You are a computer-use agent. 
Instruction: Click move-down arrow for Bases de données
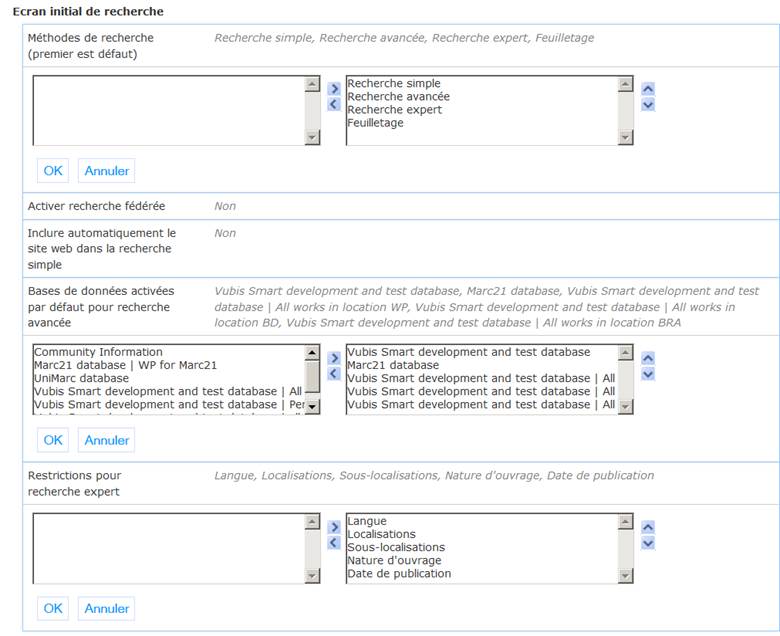(648, 374)
